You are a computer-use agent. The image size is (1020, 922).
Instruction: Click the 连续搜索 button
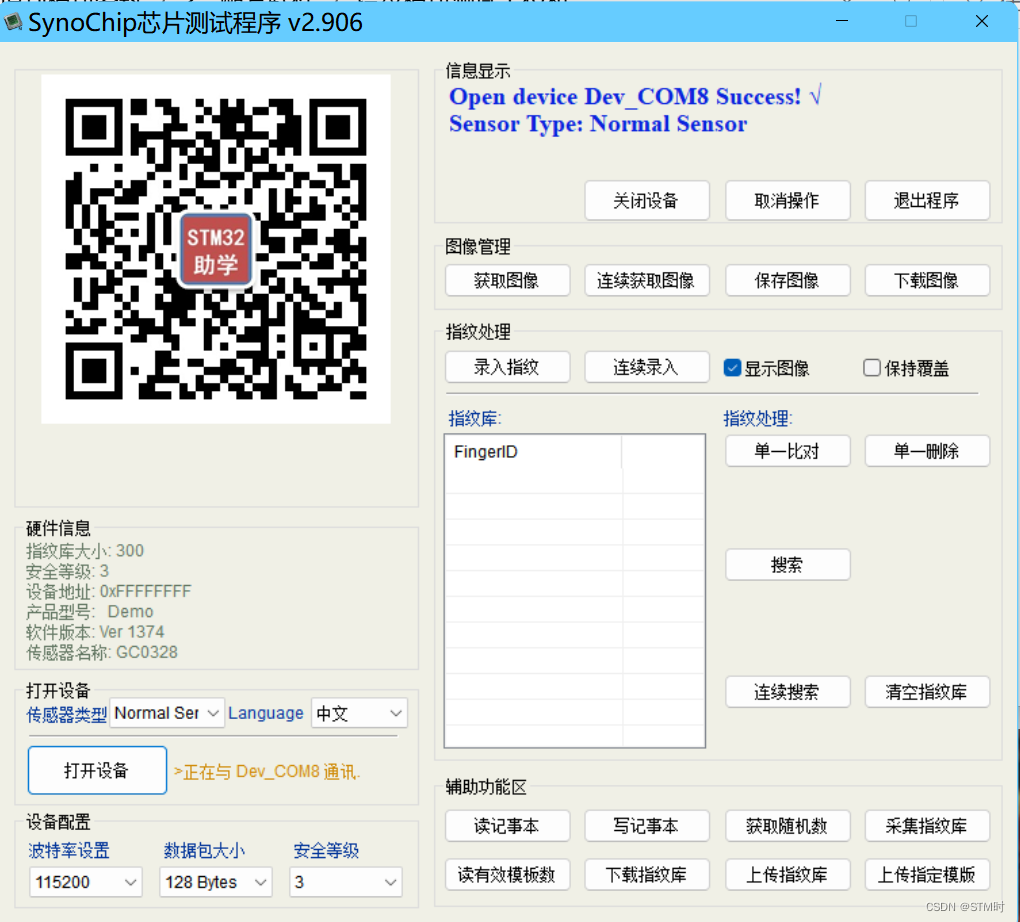[787, 692]
